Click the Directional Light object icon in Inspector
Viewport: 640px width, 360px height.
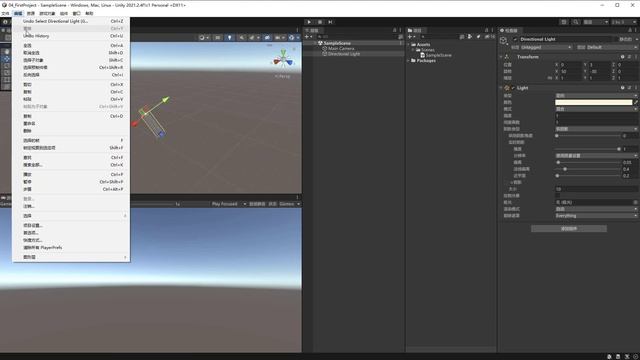504,40
